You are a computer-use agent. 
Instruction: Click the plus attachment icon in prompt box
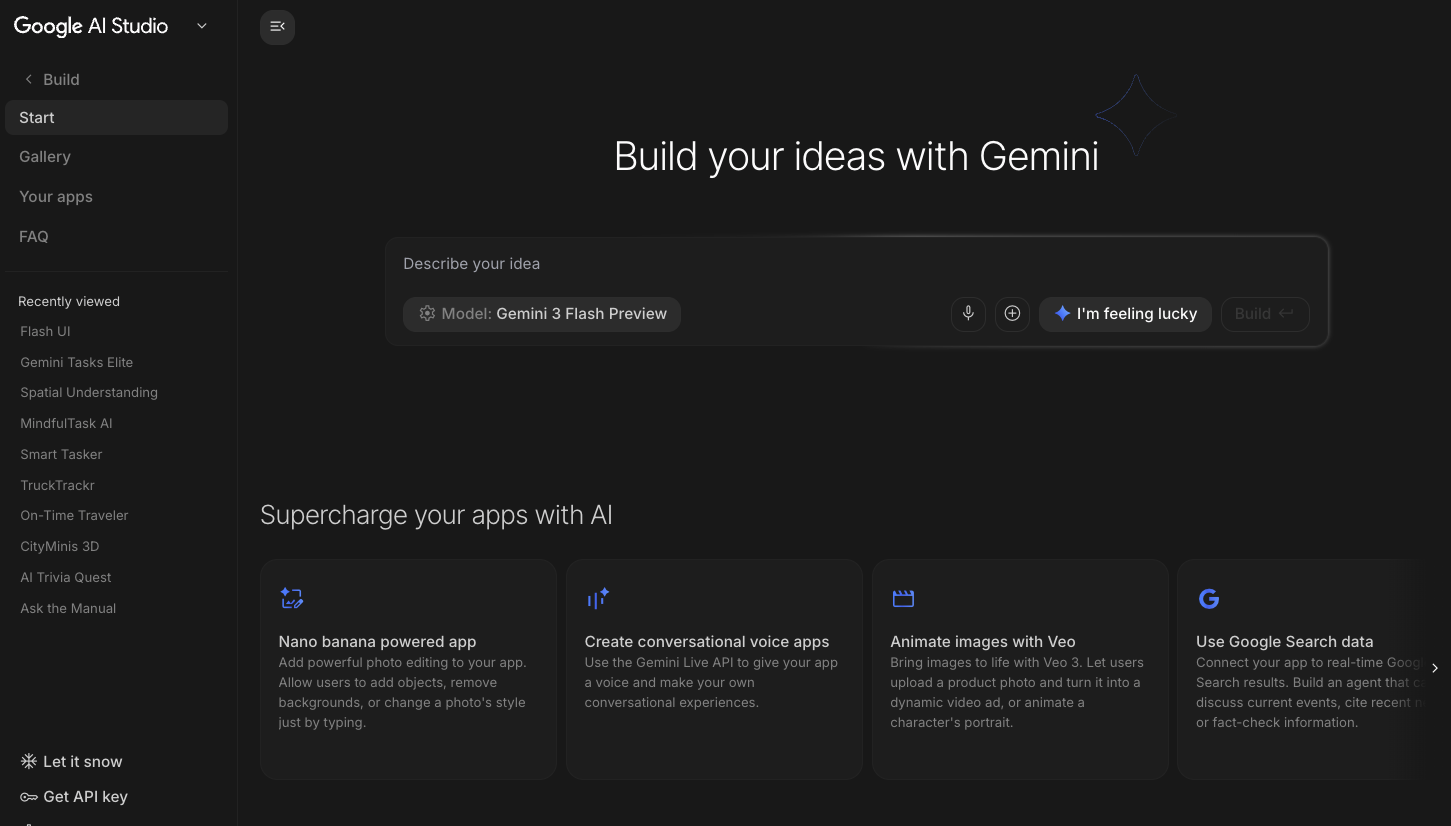pos(1012,314)
